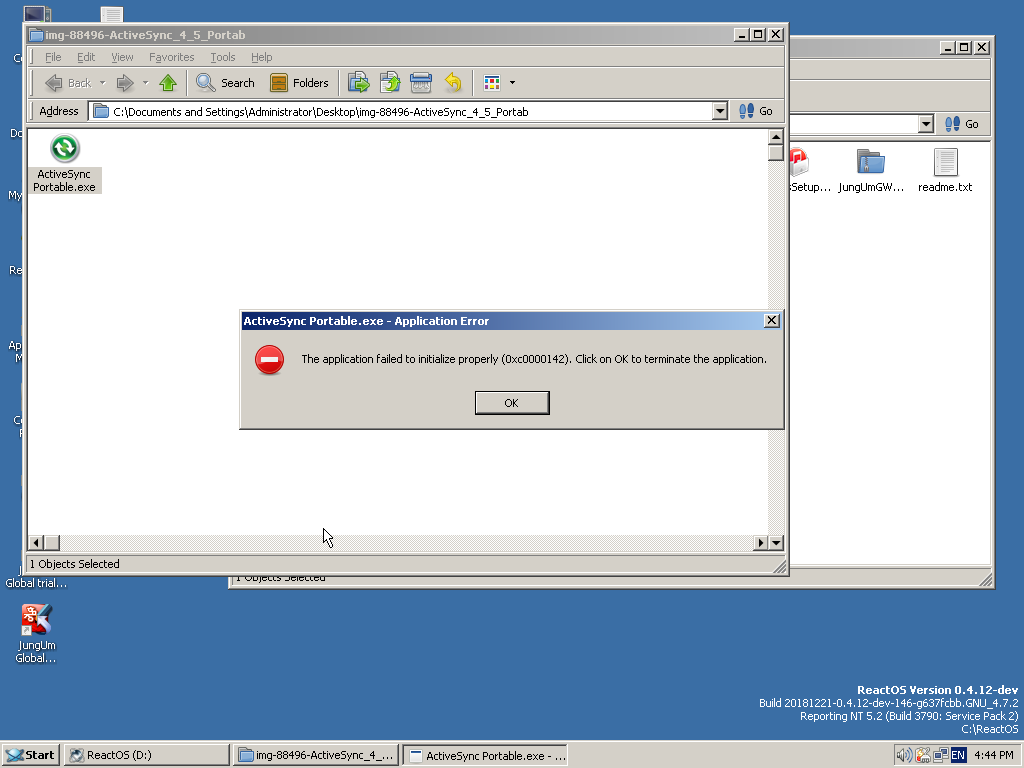Open the Search tool in toolbar
Image resolution: width=1024 pixels, height=768 pixels.
pyautogui.click(x=225, y=83)
